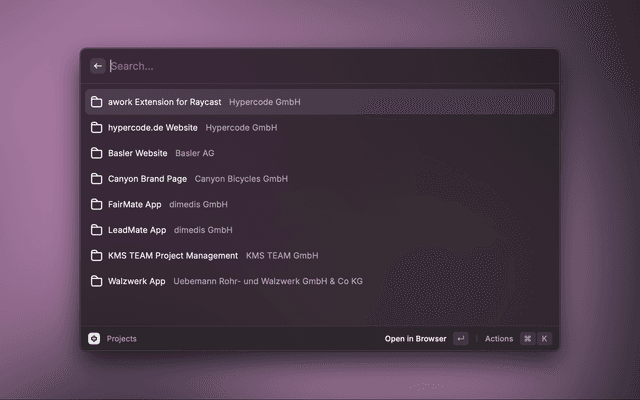Click folder icon beside Walzwerk App

pos(97,281)
